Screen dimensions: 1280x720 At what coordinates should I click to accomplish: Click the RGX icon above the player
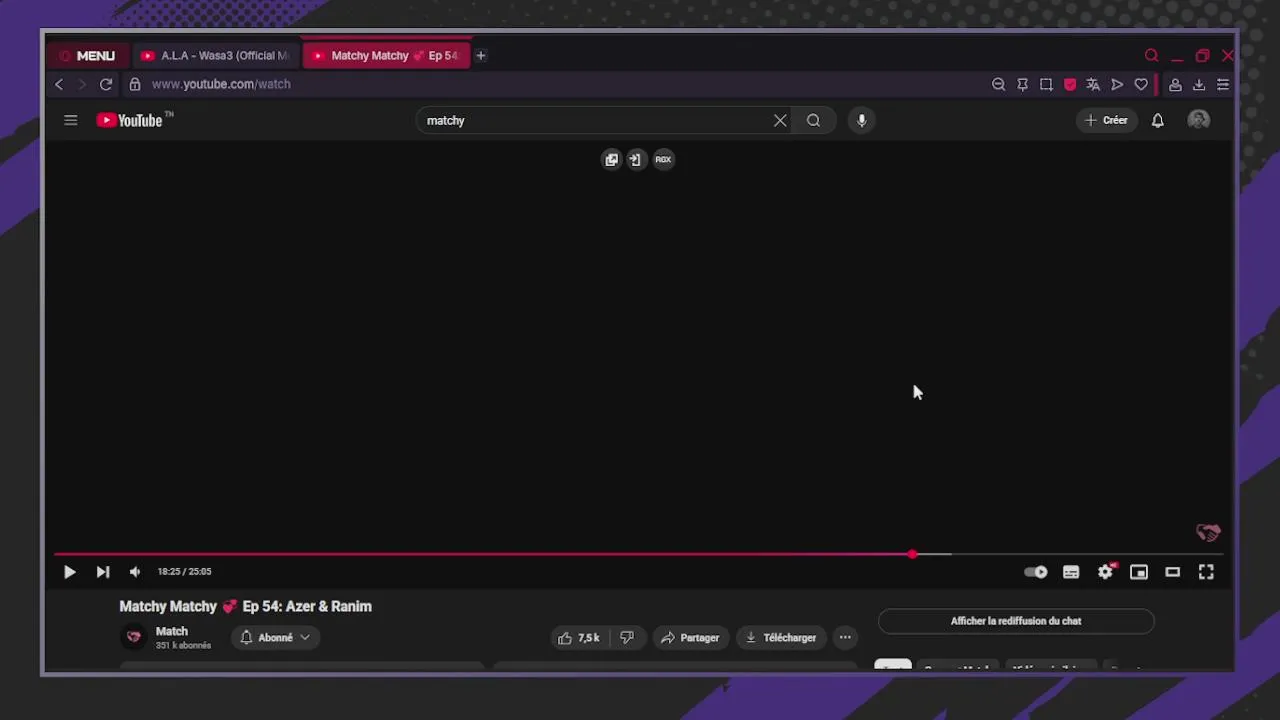tap(663, 159)
